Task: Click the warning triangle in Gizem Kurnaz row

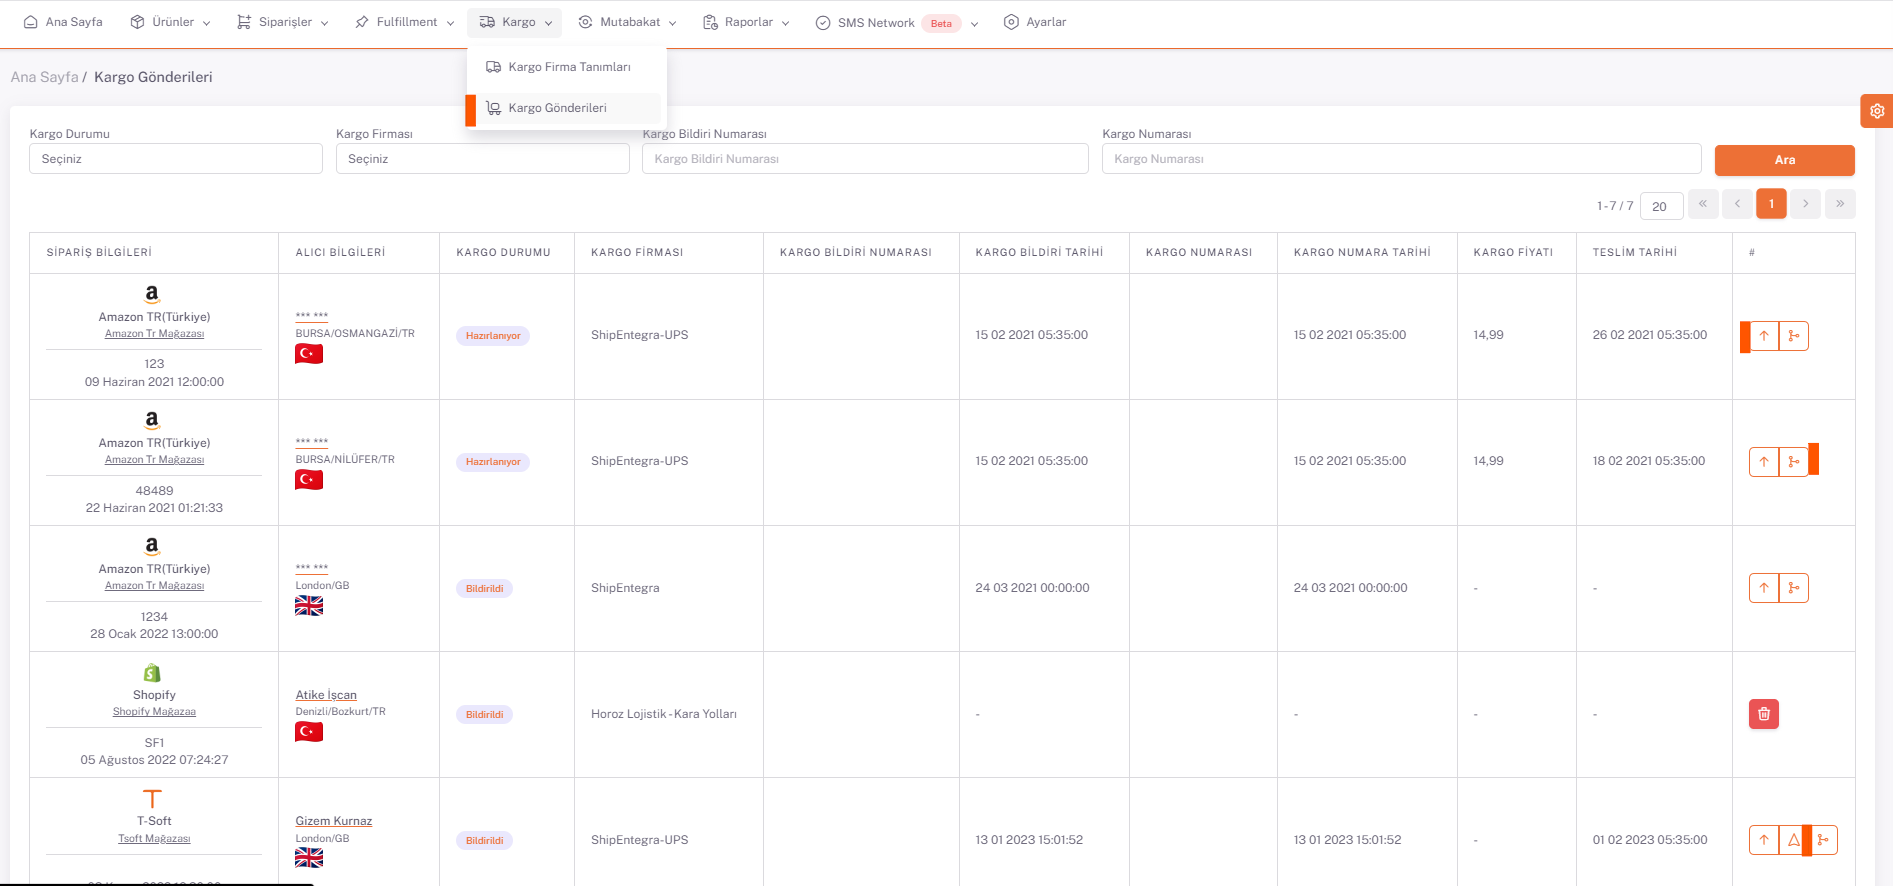Action: tap(1794, 840)
